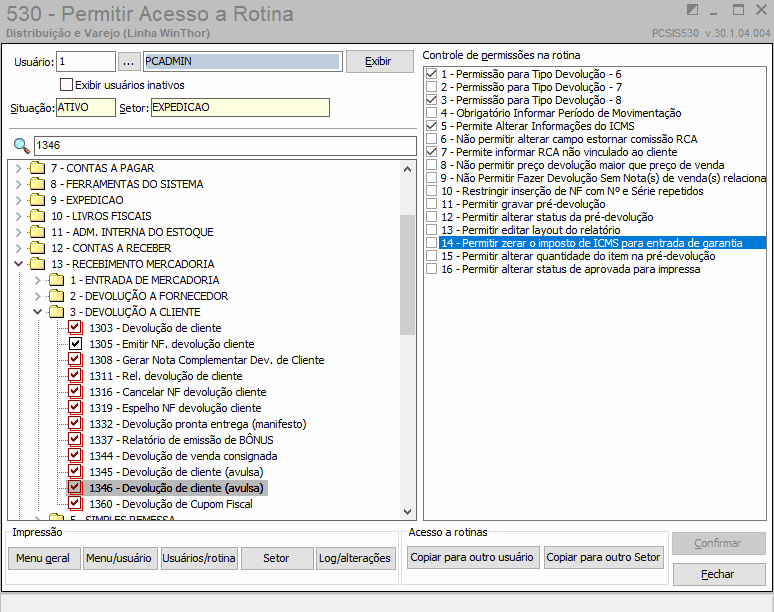Click folder icon of 1 - ENTRADA DE MERCADORIA
Image resolution: width=774 pixels, height=612 pixels.
tap(56, 280)
